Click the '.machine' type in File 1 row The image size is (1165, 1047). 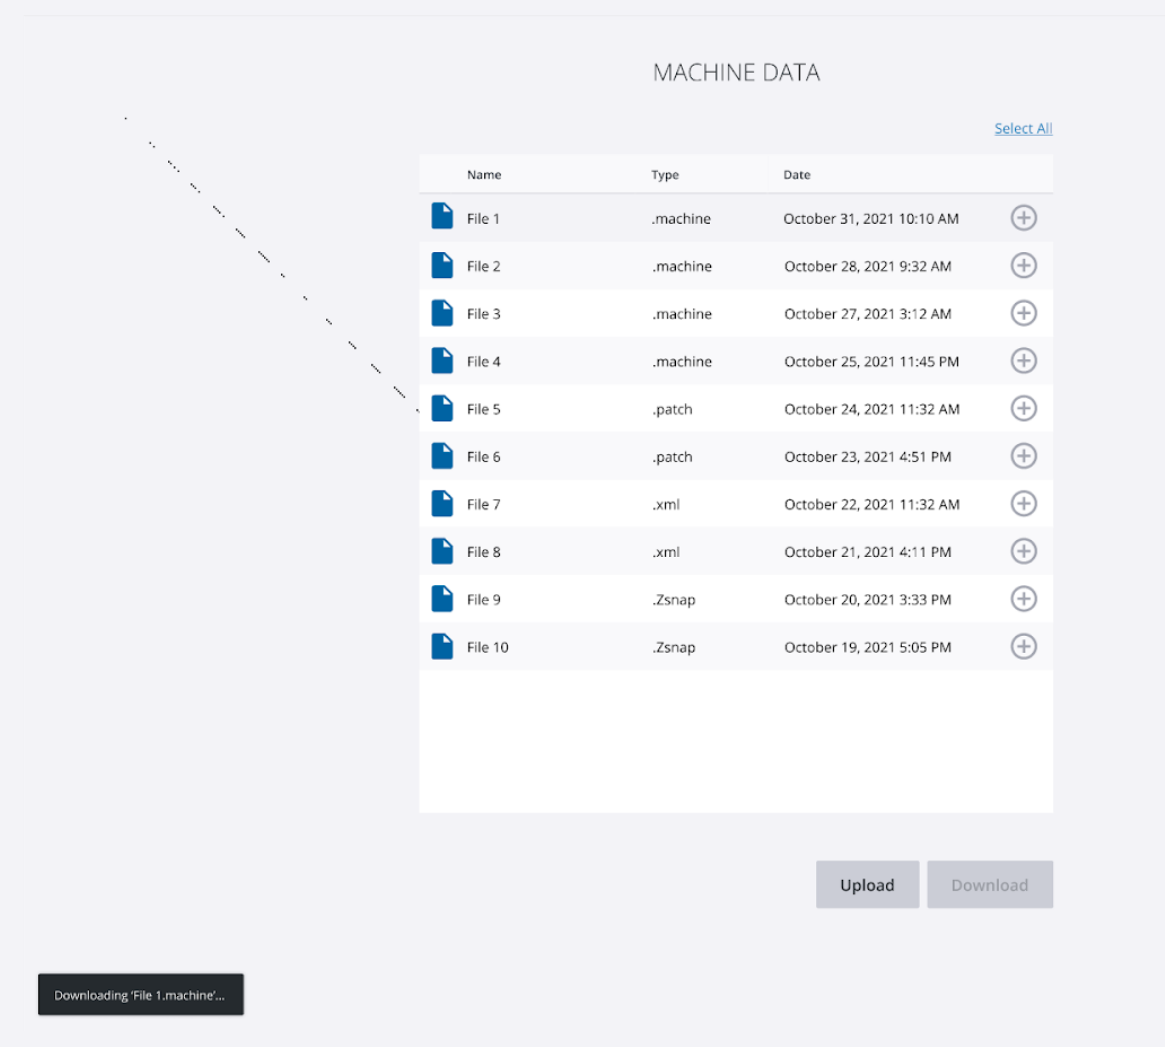[681, 218]
